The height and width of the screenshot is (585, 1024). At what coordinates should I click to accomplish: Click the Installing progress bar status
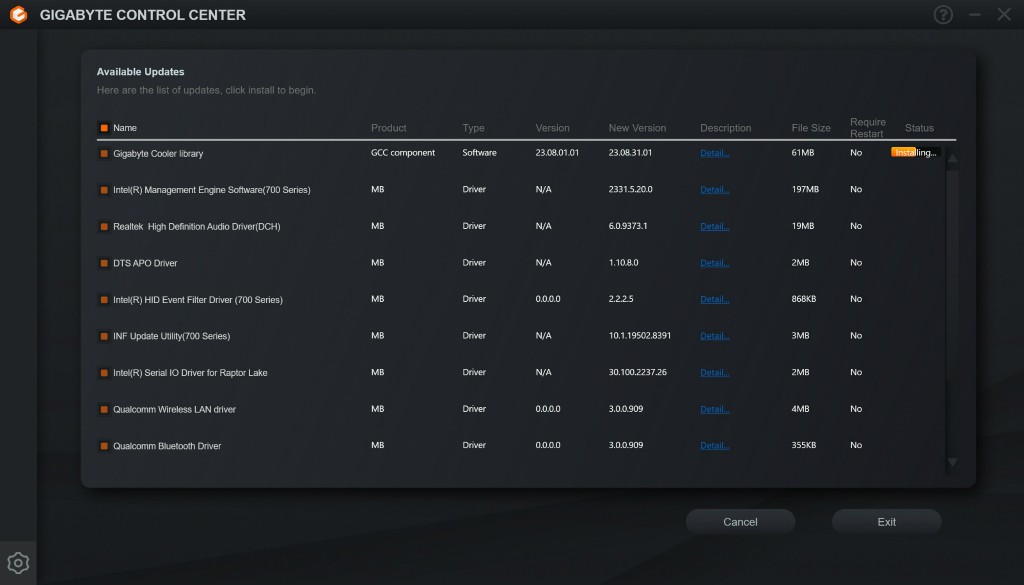915,153
